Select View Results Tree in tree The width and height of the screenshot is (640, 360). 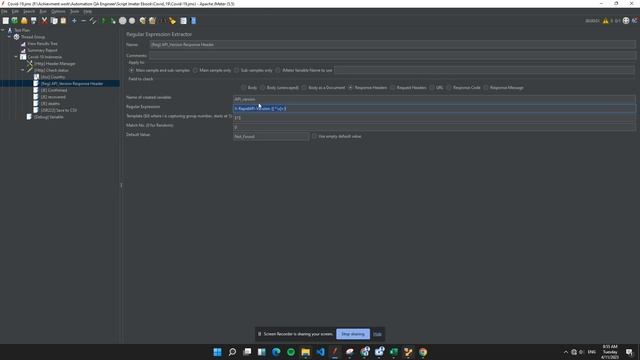tap(42, 44)
